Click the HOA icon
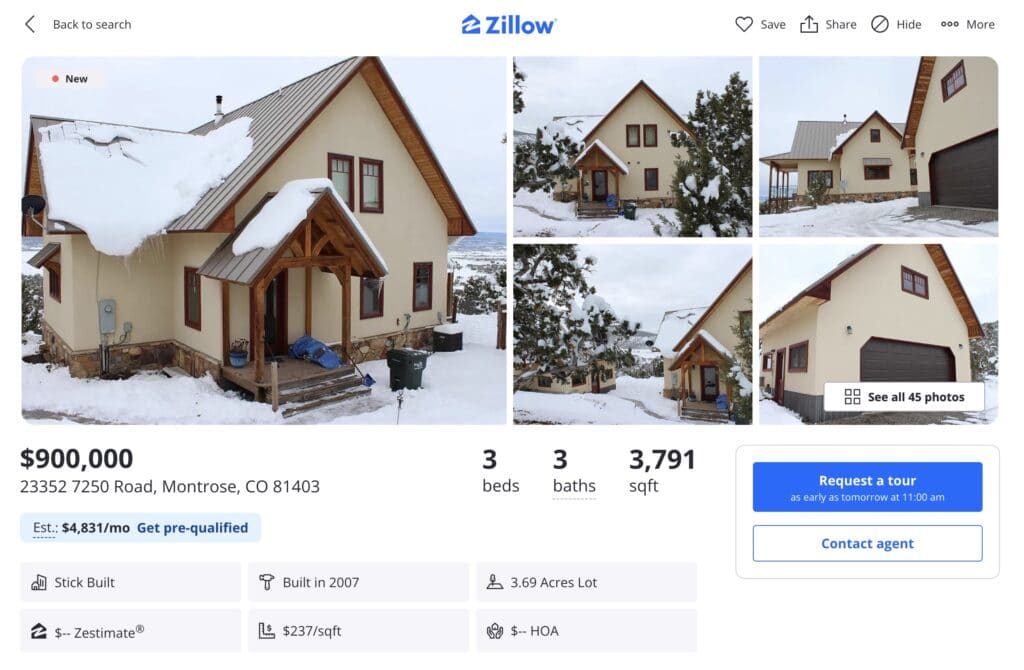 [495, 631]
